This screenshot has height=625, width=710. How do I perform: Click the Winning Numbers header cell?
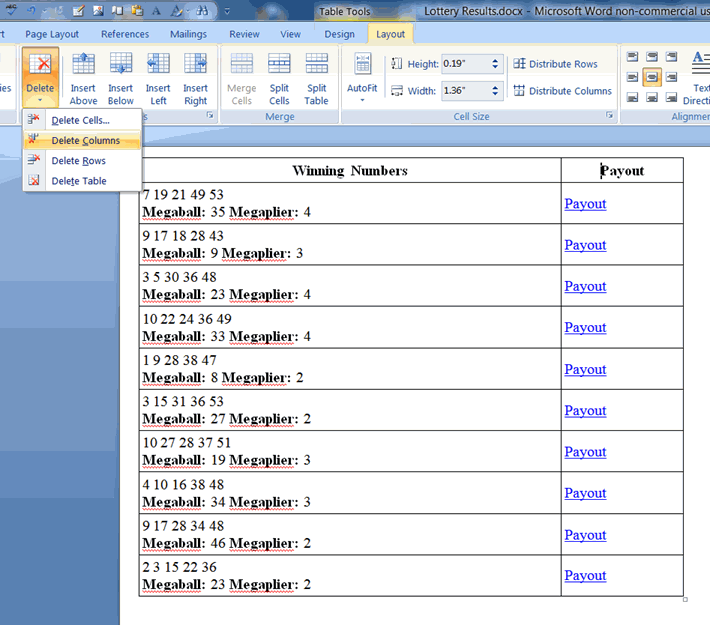click(x=350, y=171)
